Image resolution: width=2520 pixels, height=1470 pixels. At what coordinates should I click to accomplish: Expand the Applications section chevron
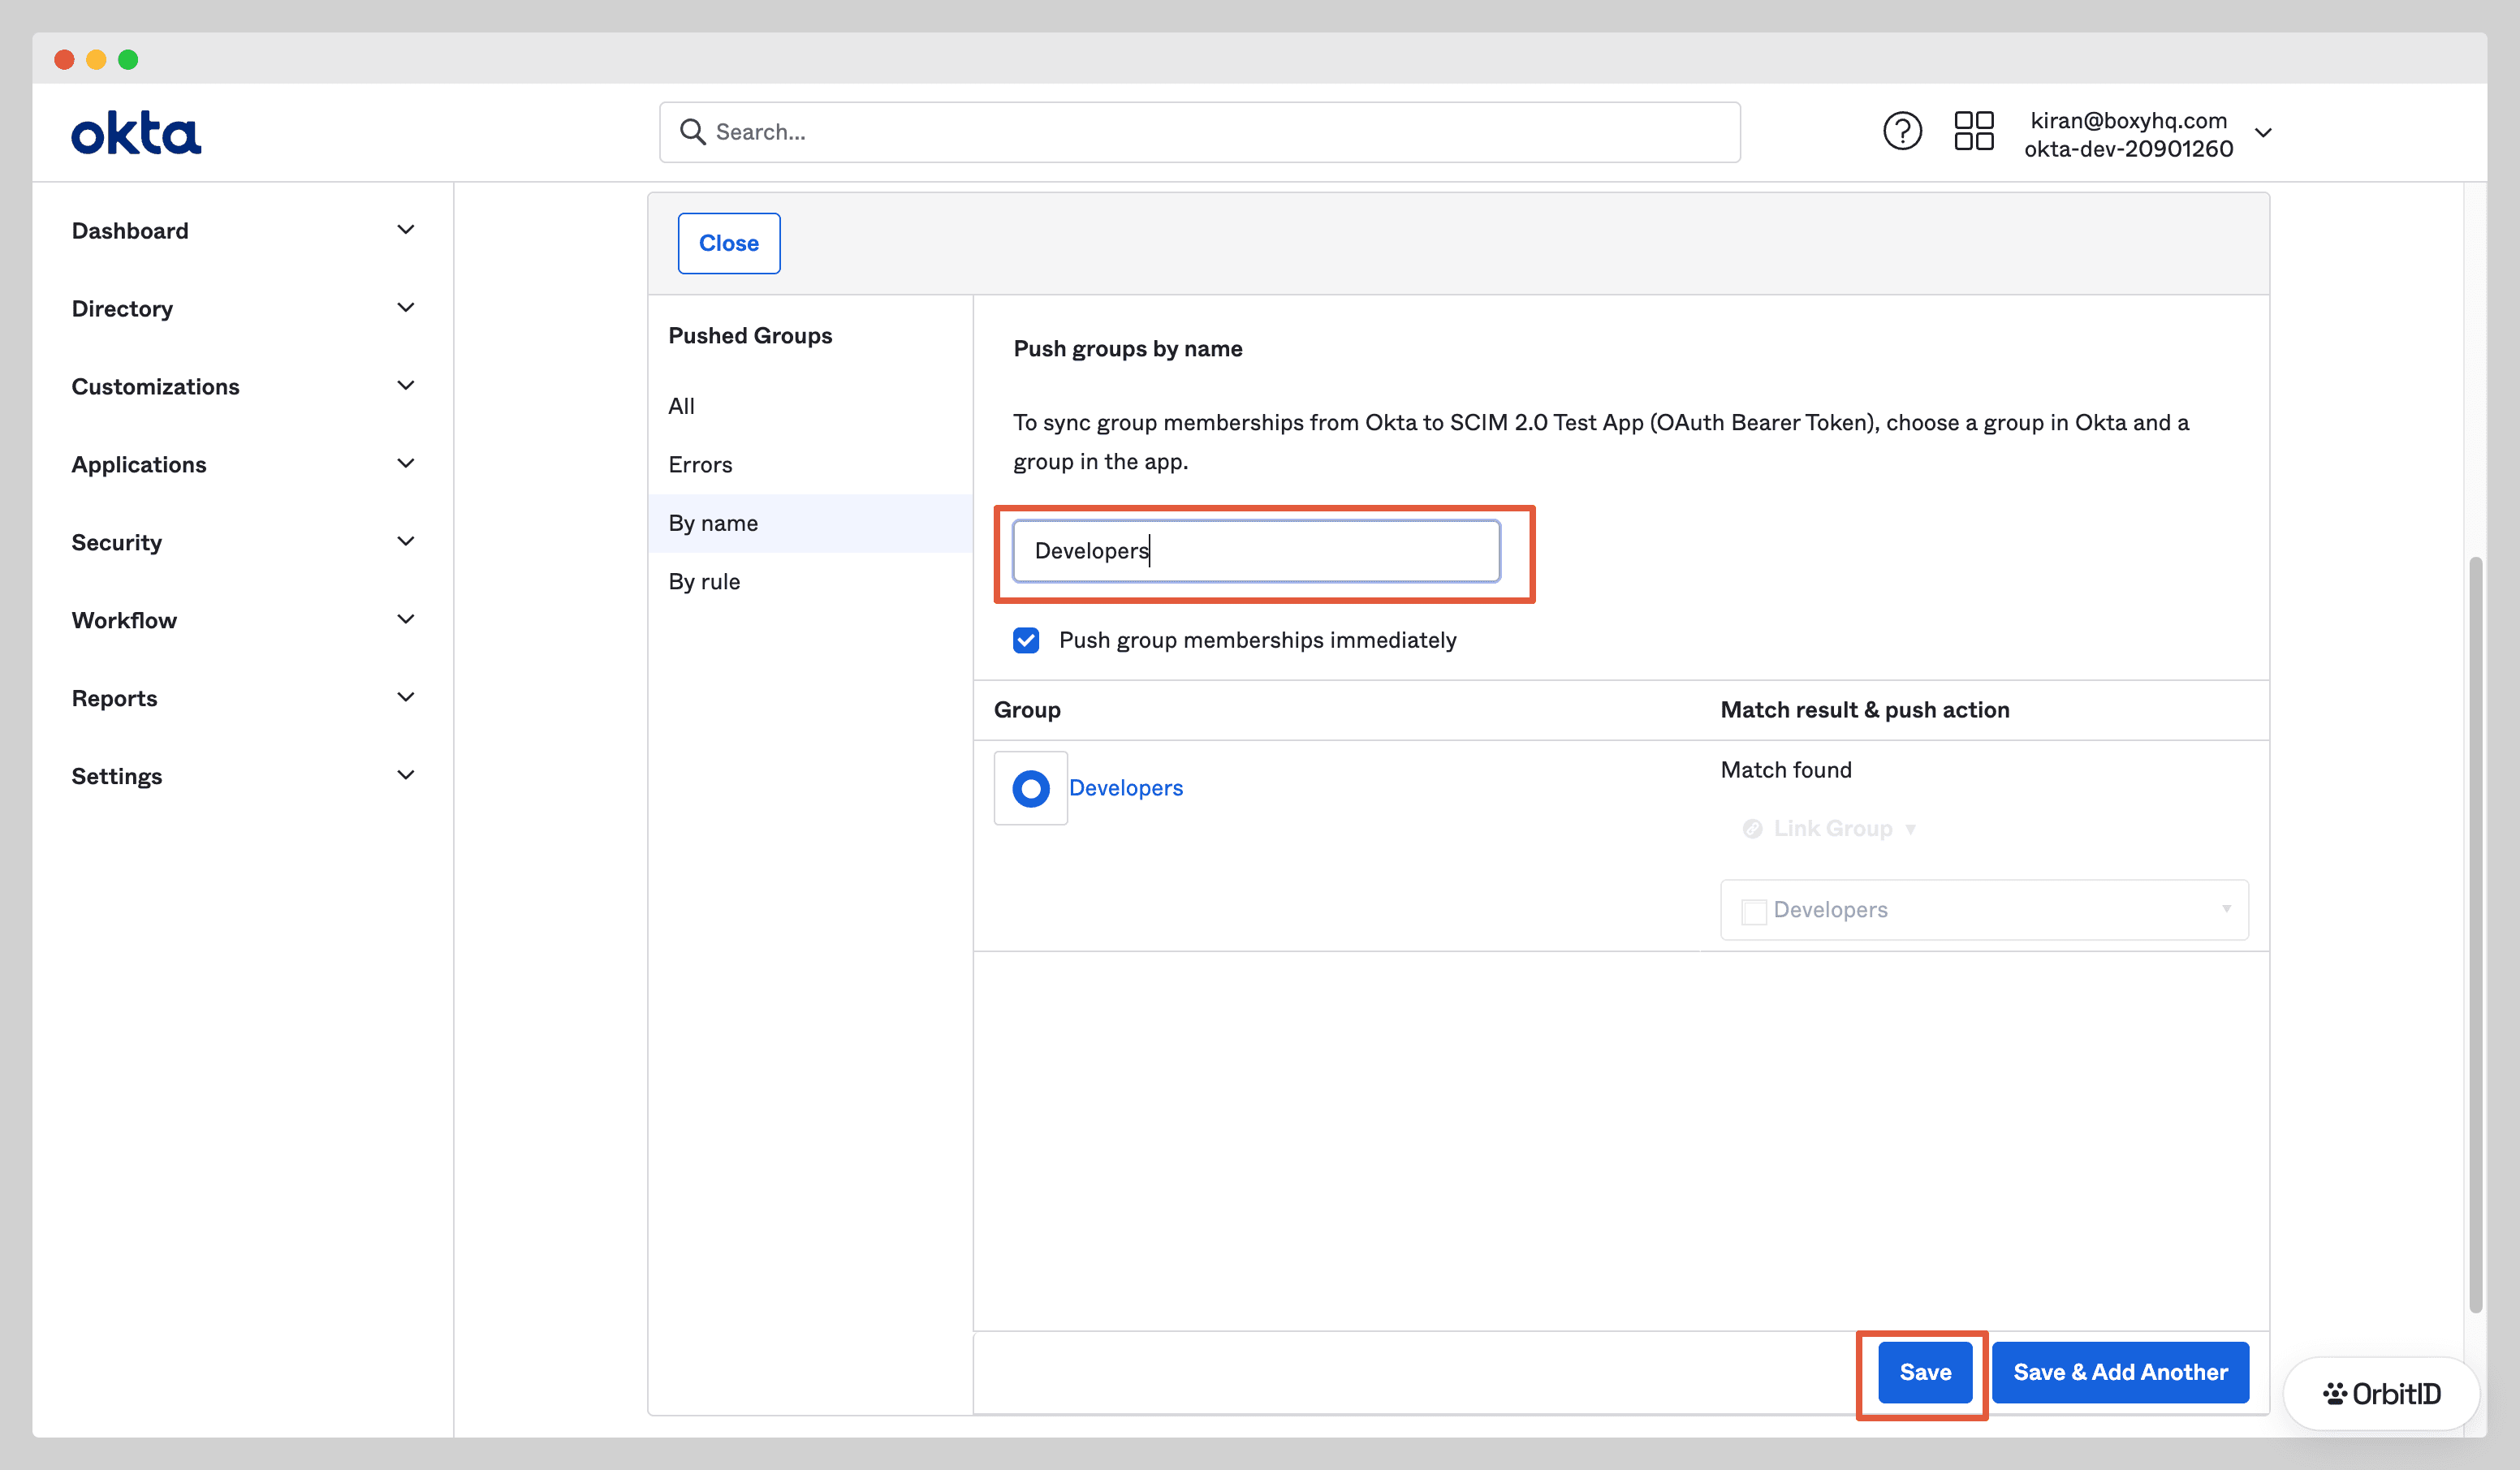(x=405, y=464)
